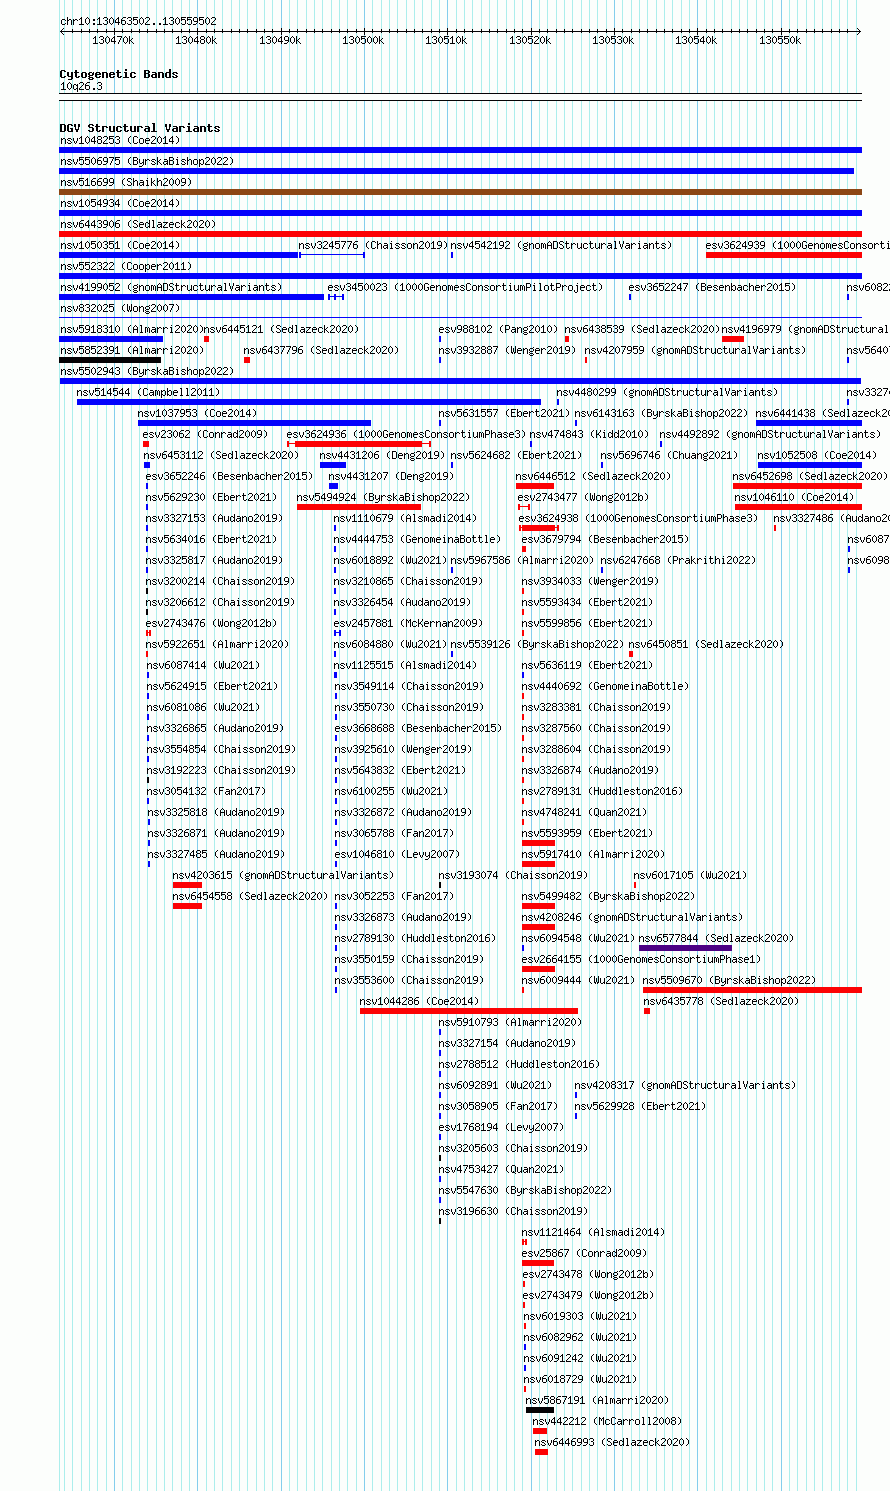Open nsv1054934 (Coe2014) variant
This screenshot has height=1491, width=890.
pos(120,204)
